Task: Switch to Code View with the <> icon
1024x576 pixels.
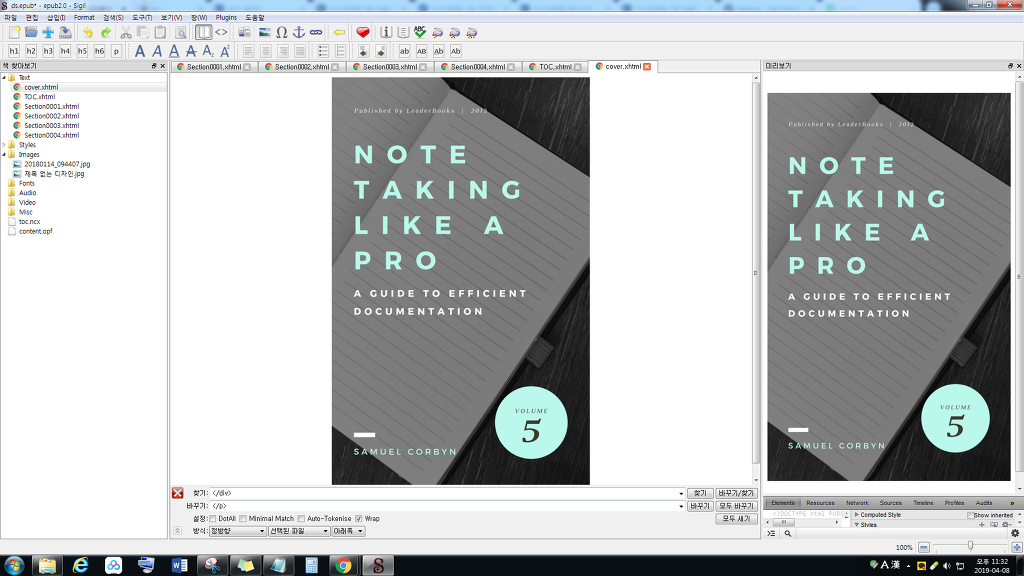Action: 221,33
